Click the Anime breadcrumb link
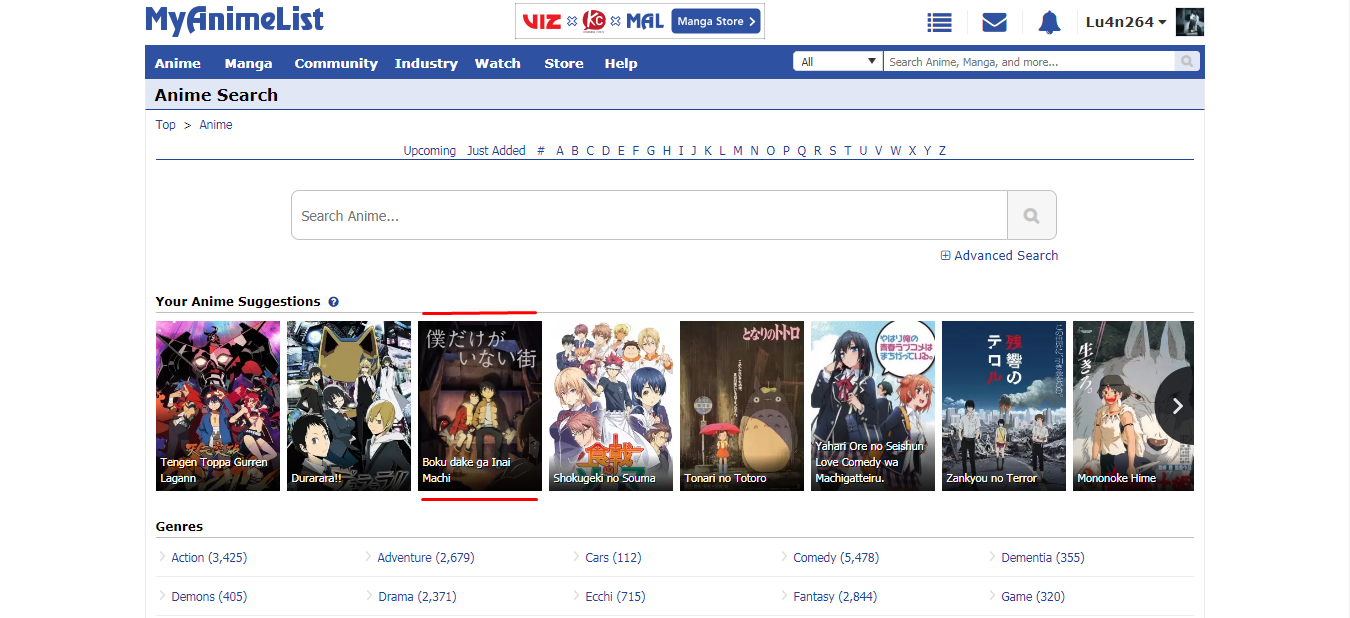Image resolution: width=1350 pixels, height=618 pixels. pos(216,125)
